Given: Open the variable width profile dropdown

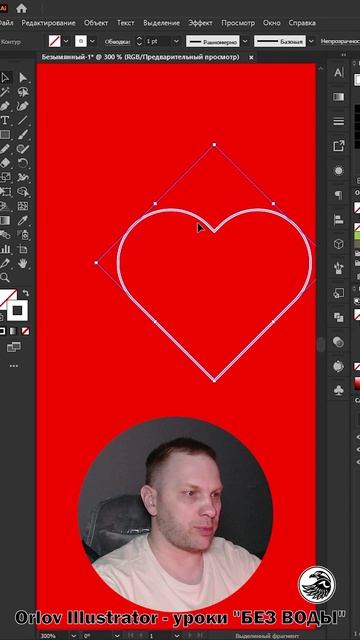Looking at the screenshot, I should (245, 41).
